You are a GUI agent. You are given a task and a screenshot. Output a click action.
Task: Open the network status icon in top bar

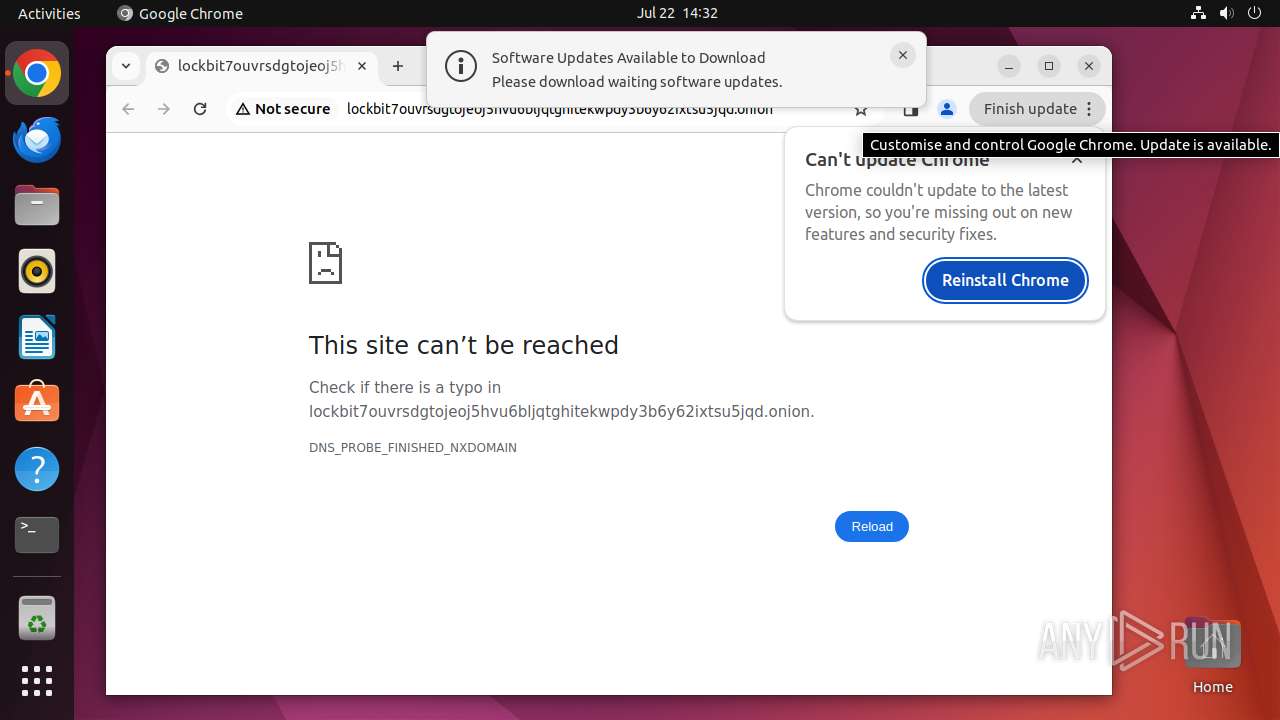pos(1199,13)
